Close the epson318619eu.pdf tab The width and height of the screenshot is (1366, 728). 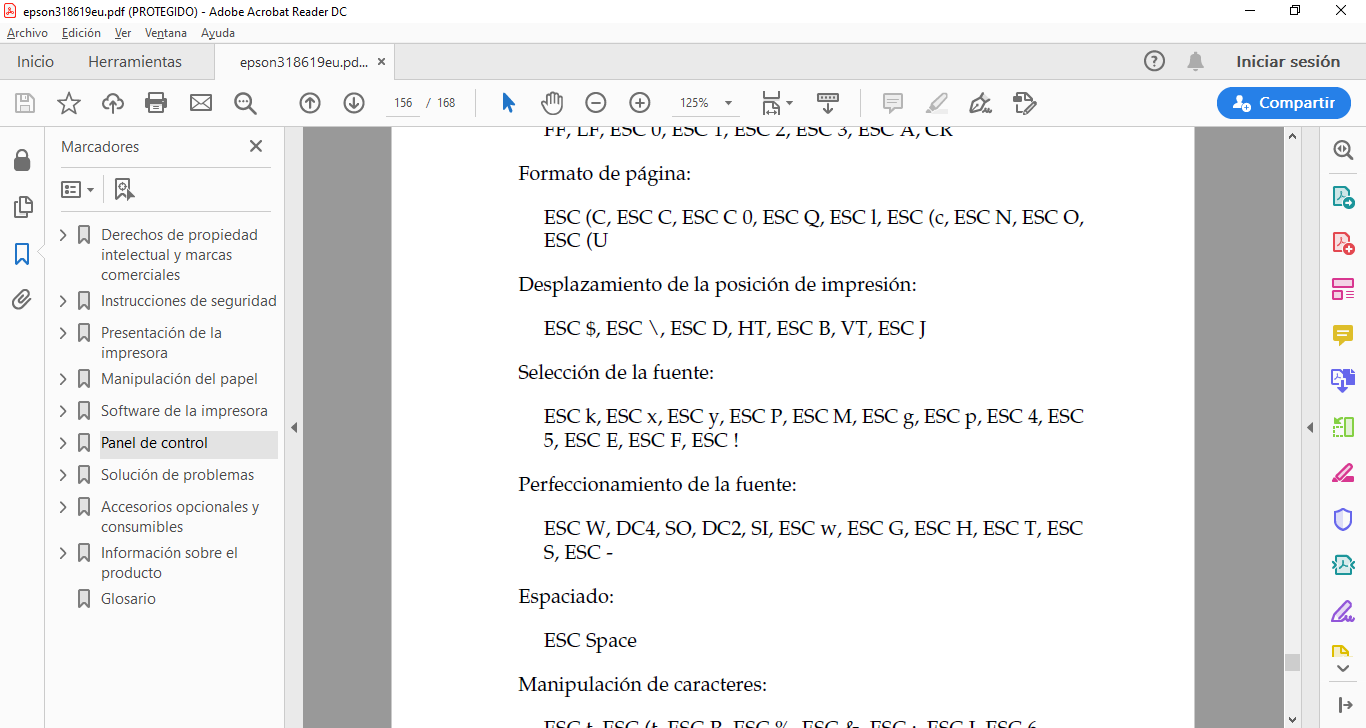[380, 62]
